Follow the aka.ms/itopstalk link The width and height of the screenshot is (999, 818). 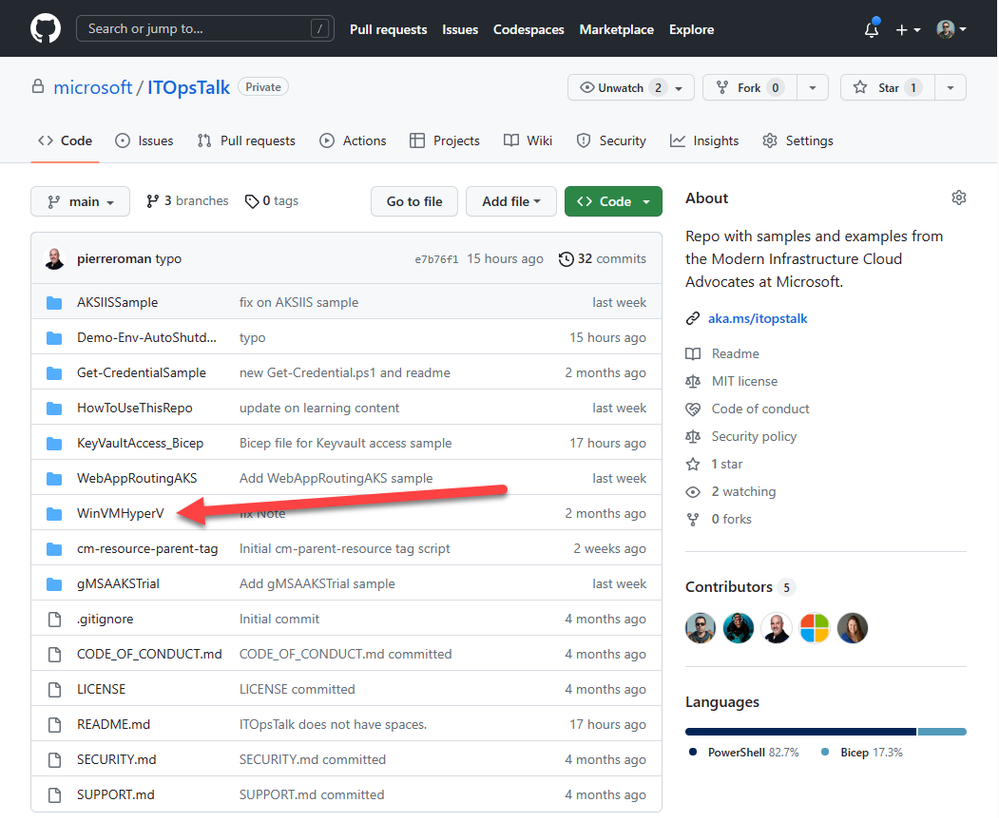pyautogui.click(x=758, y=319)
